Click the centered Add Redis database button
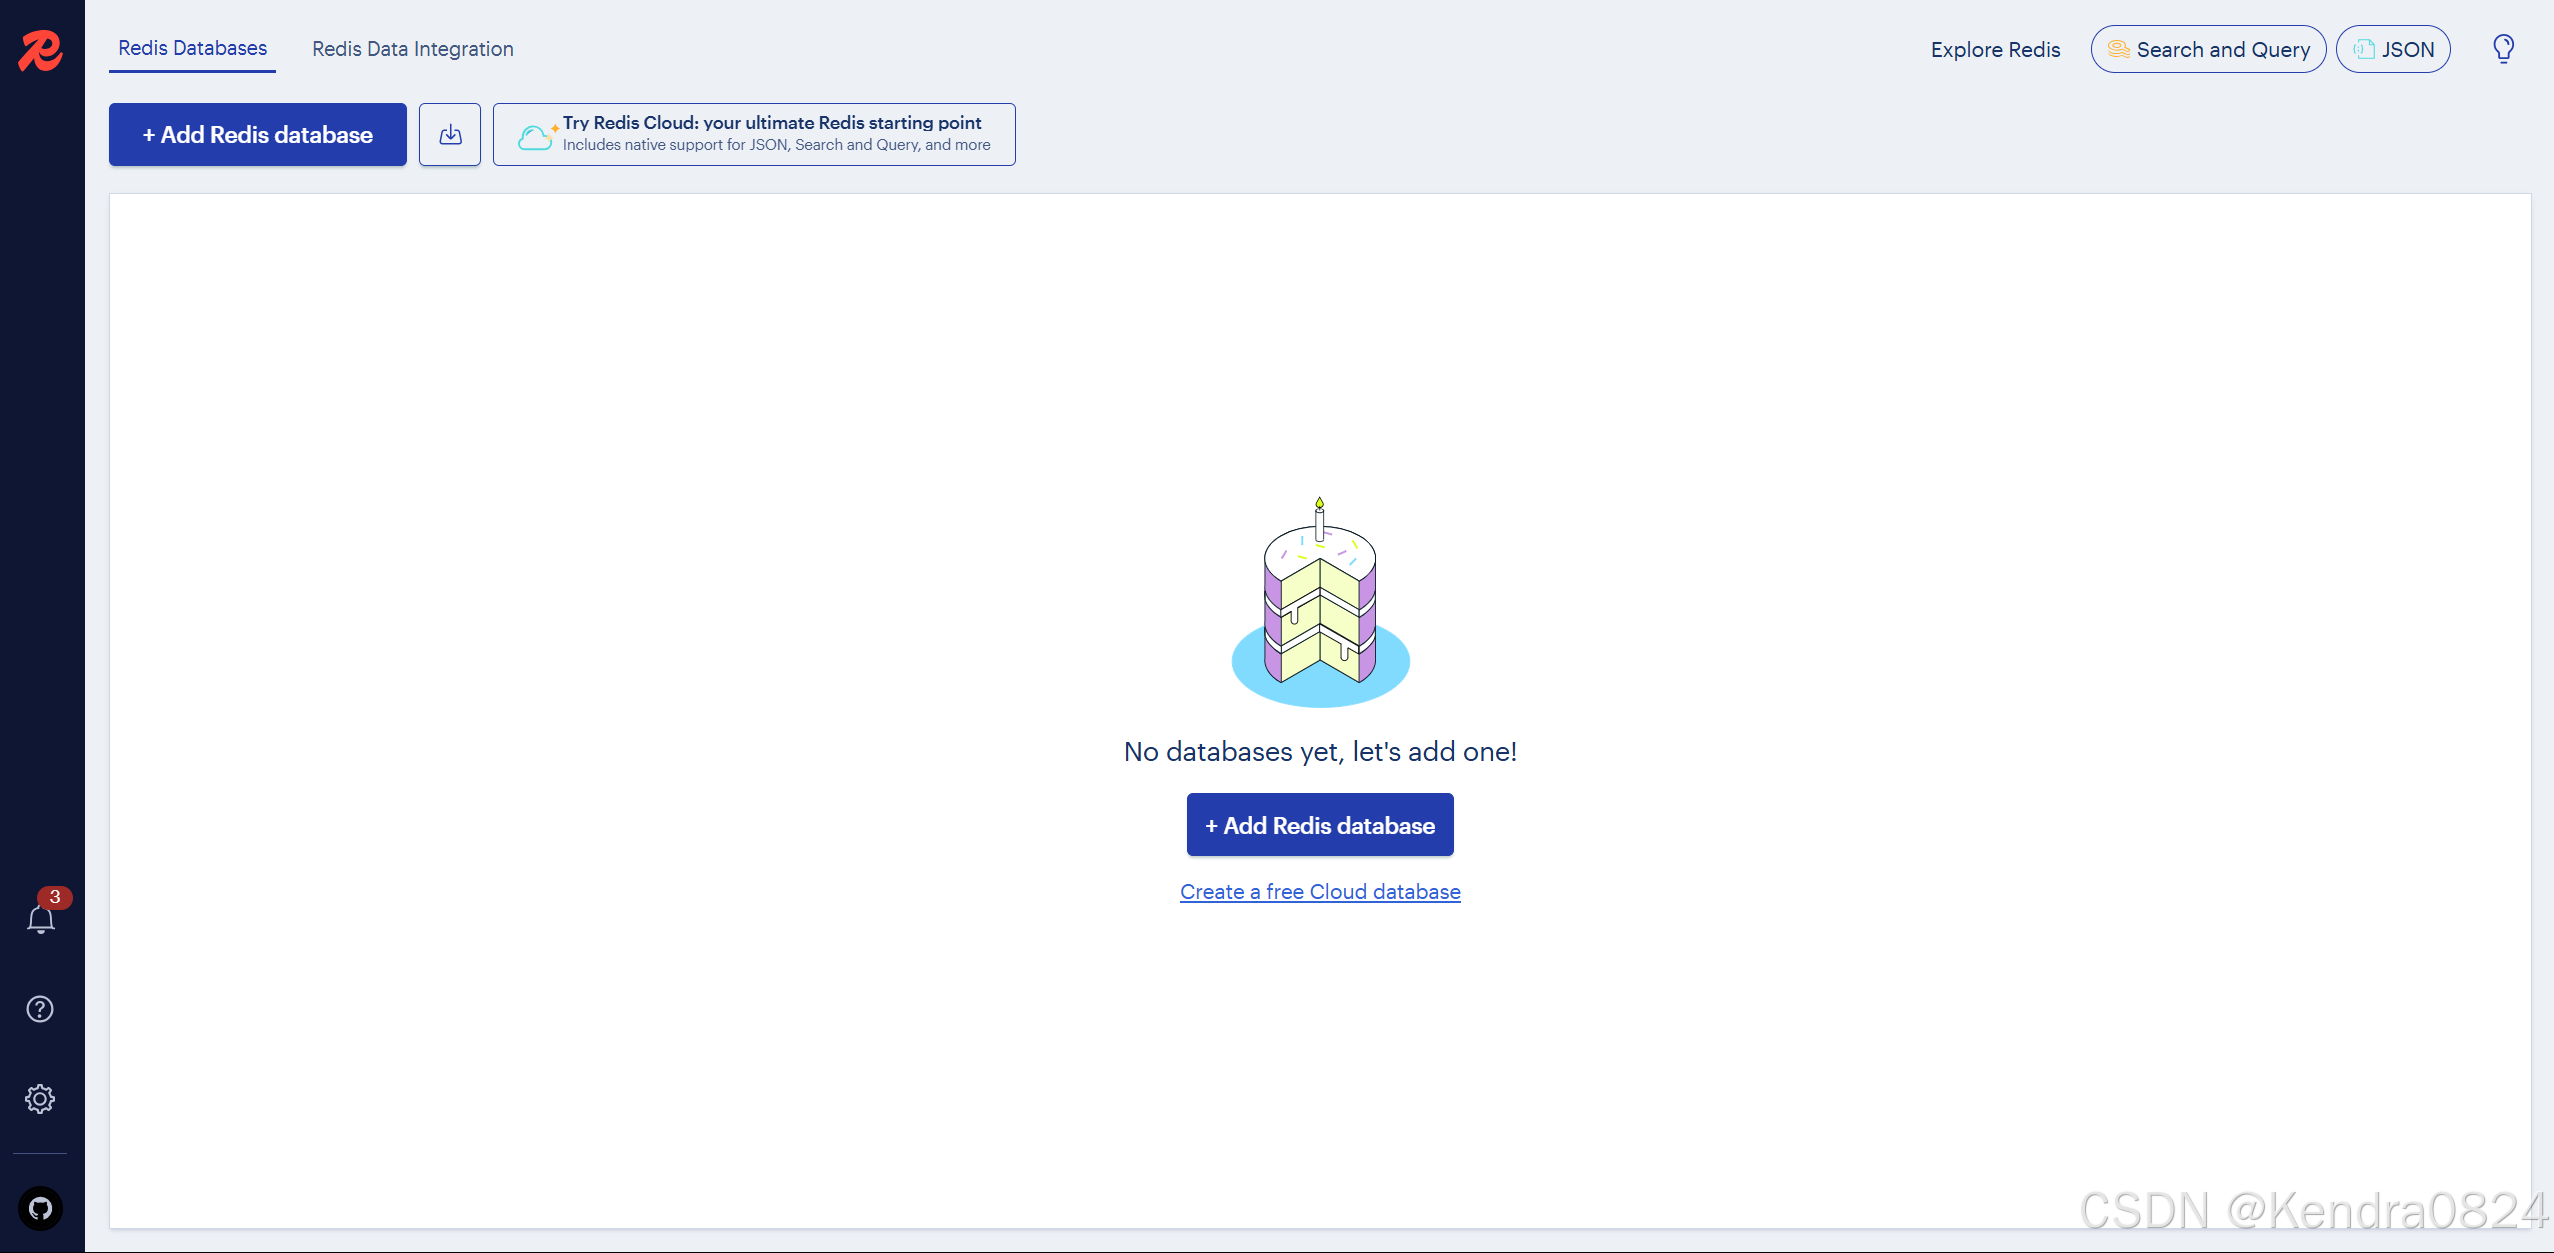 click(x=1320, y=825)
